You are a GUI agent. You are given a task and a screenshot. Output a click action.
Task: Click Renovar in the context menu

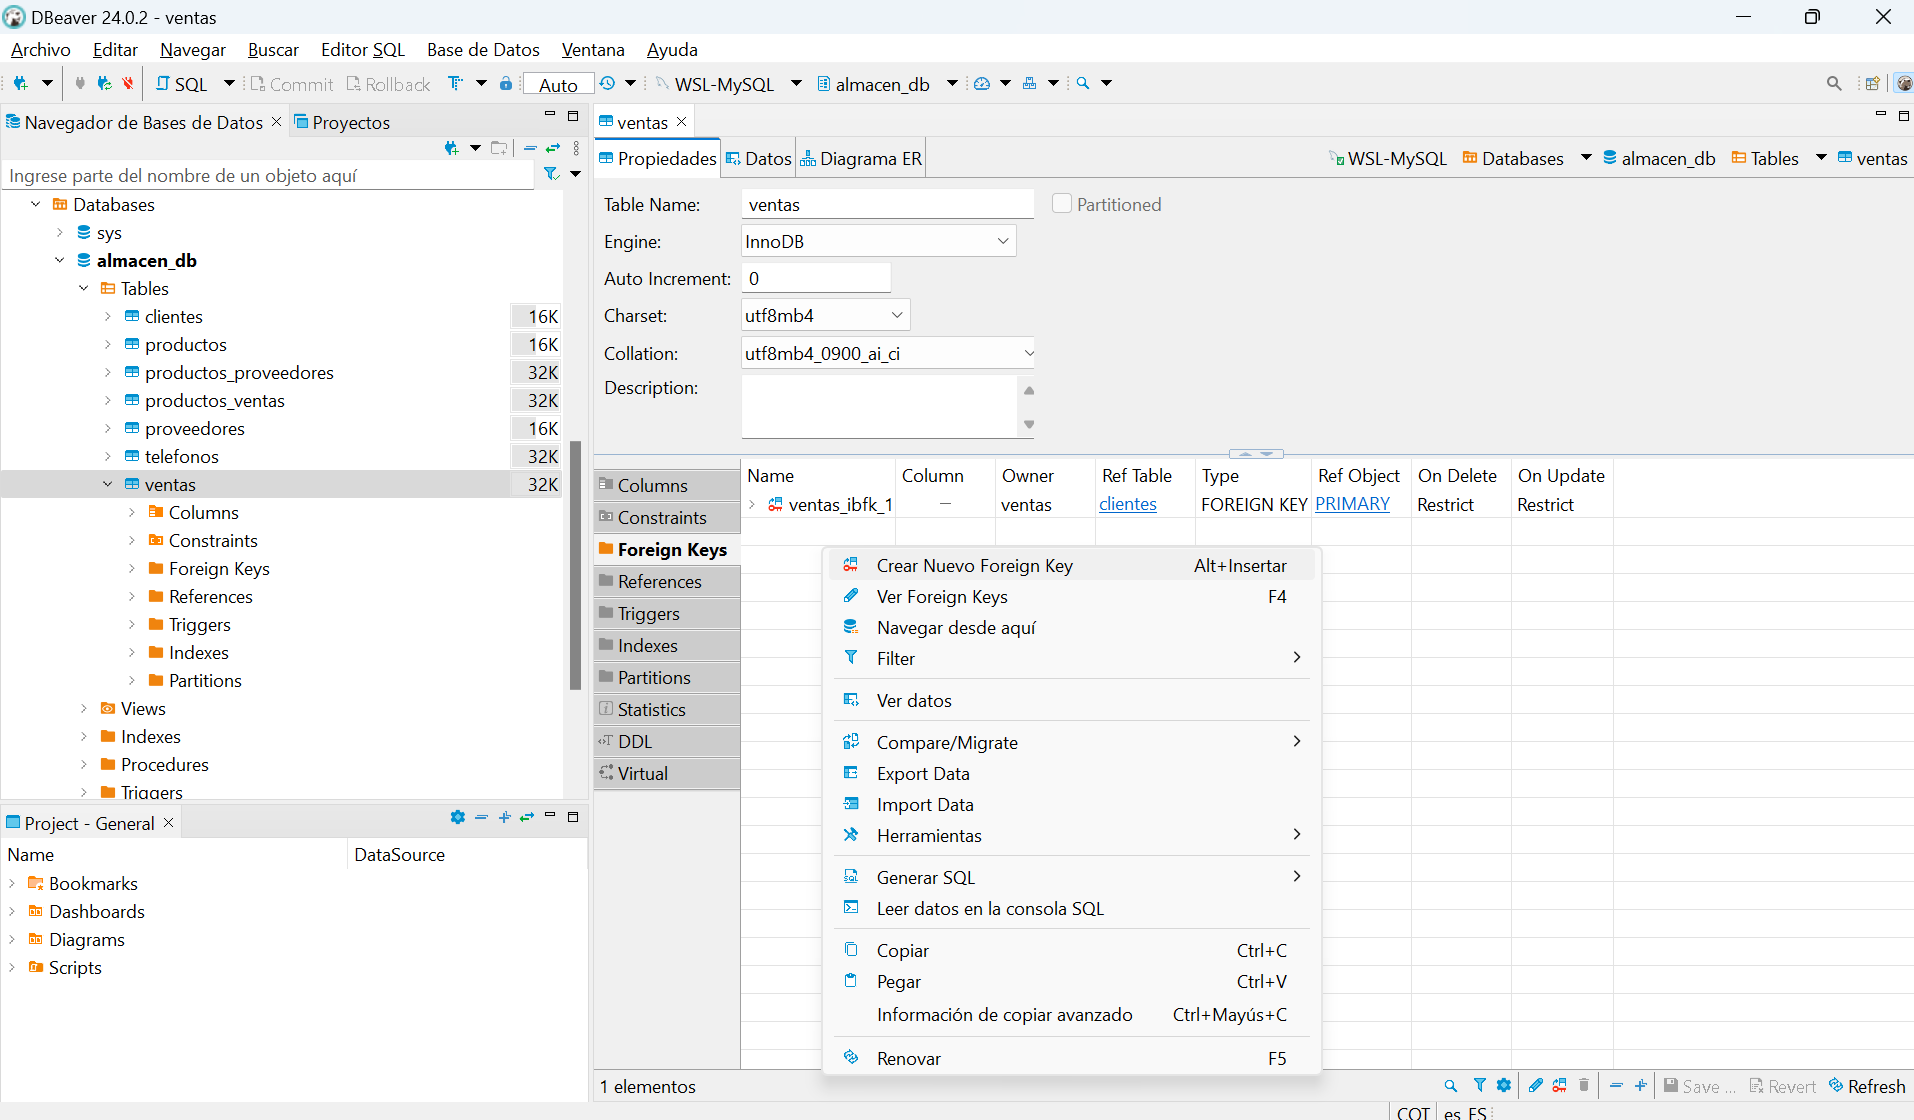click(1070, 1058)
